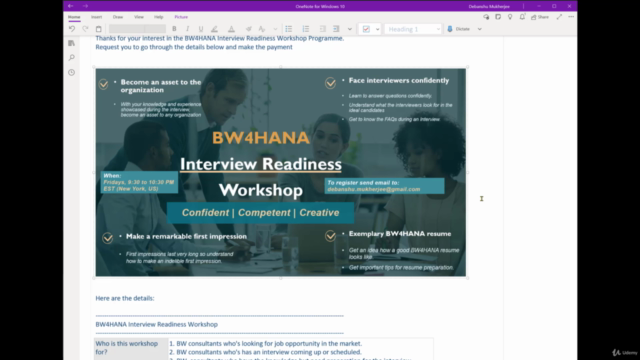This screenshot has height=360, width=640.
Task: Show the notebooks navigation icon
Action: tap(72, 43)
